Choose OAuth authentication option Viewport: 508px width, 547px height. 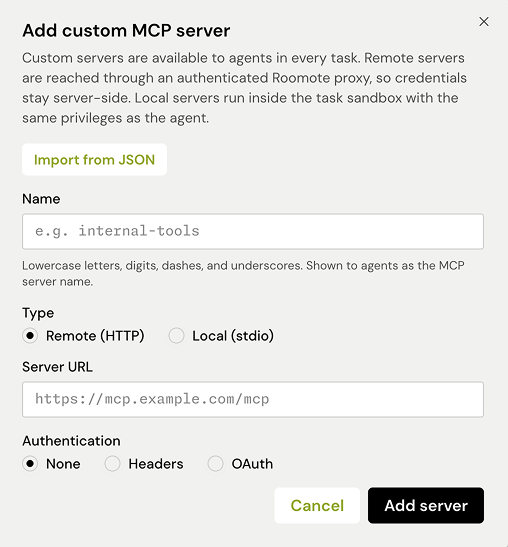pos(215,464)
